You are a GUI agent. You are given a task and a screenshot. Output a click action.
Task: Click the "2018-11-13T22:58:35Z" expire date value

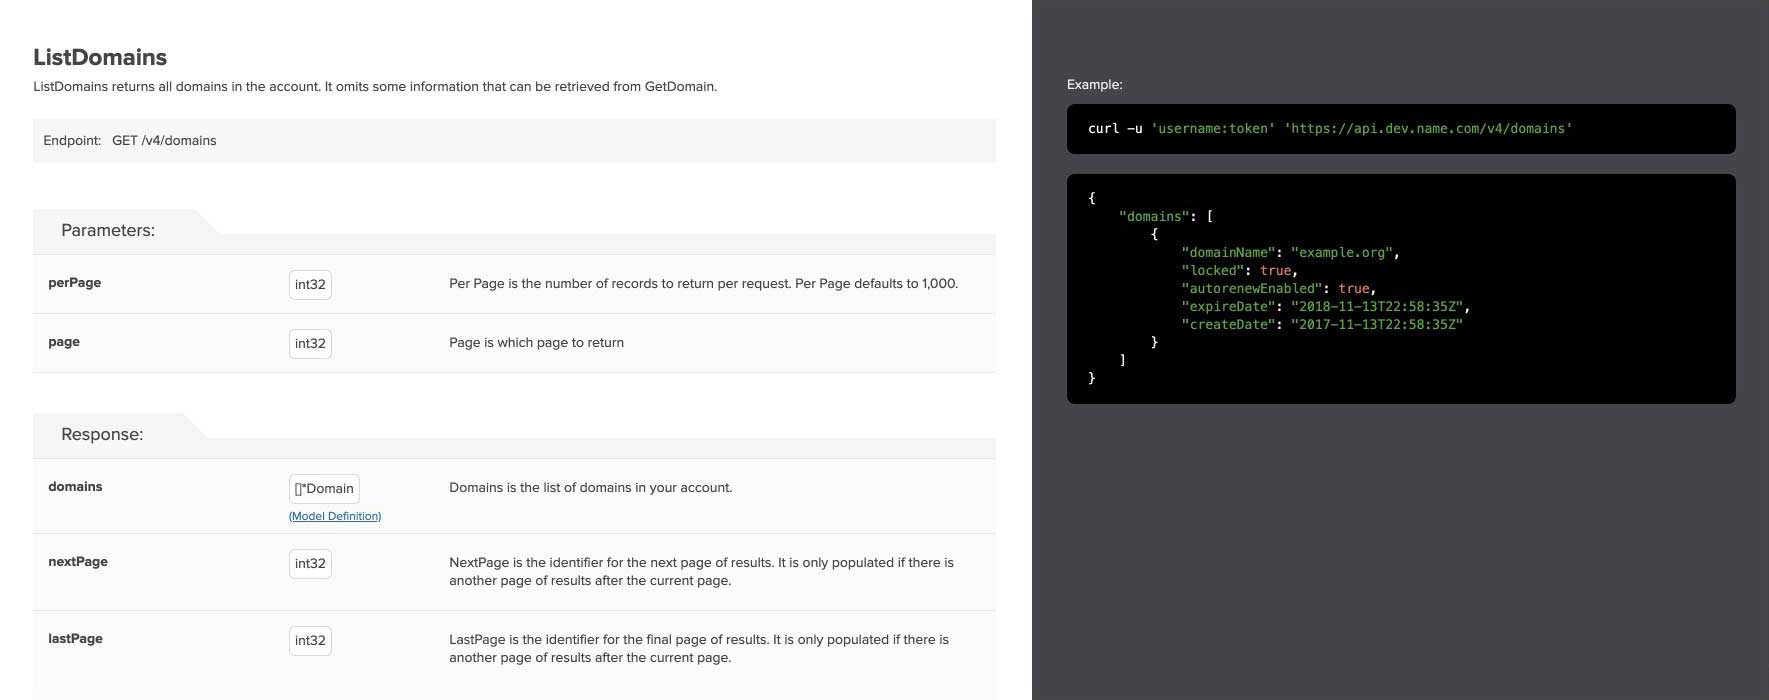(x=1377, y=307)
